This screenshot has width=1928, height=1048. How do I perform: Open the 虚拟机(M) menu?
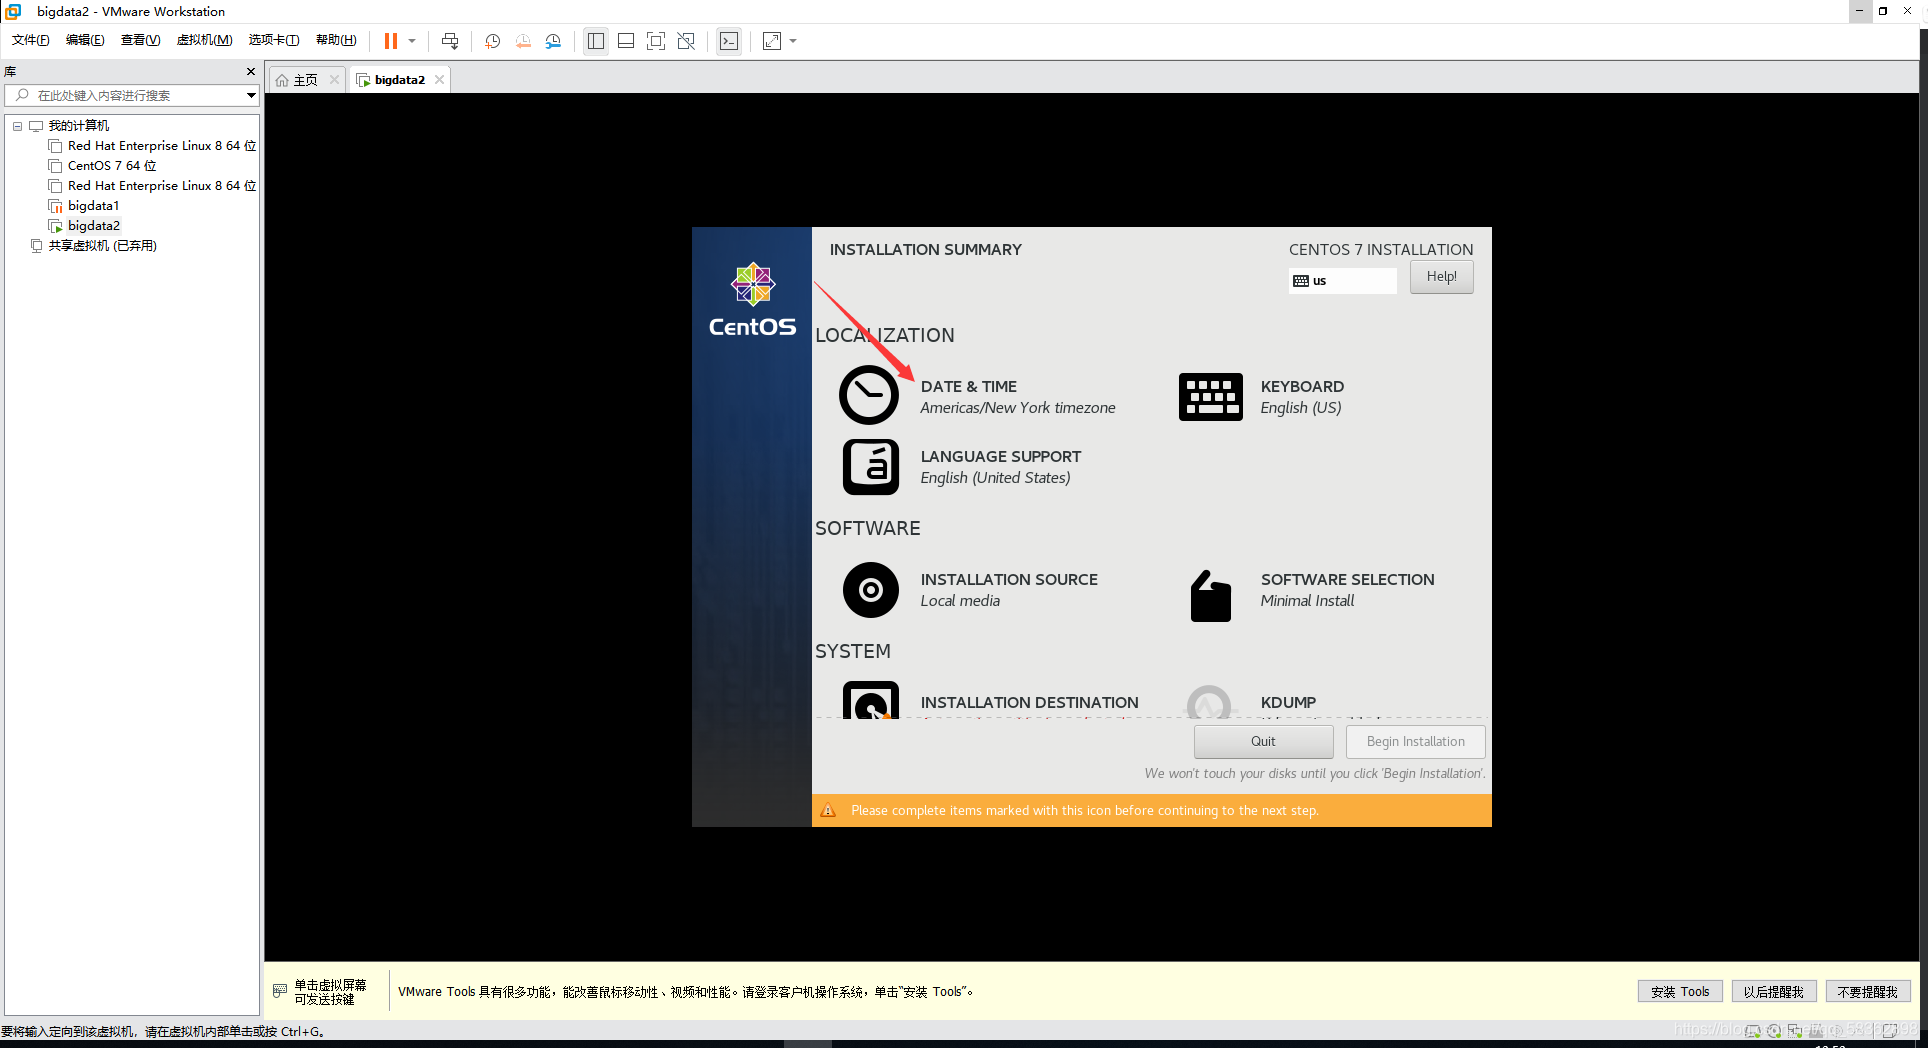[204, 40]
